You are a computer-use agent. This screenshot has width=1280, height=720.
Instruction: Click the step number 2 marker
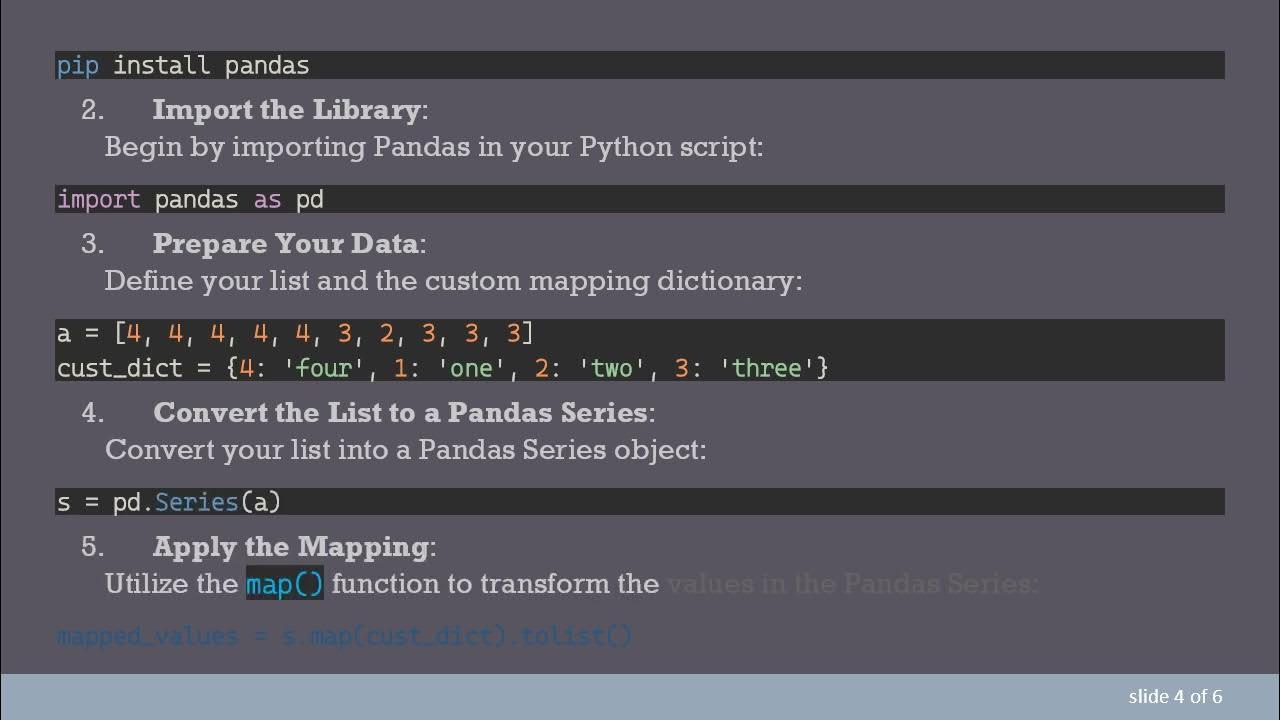92,110
